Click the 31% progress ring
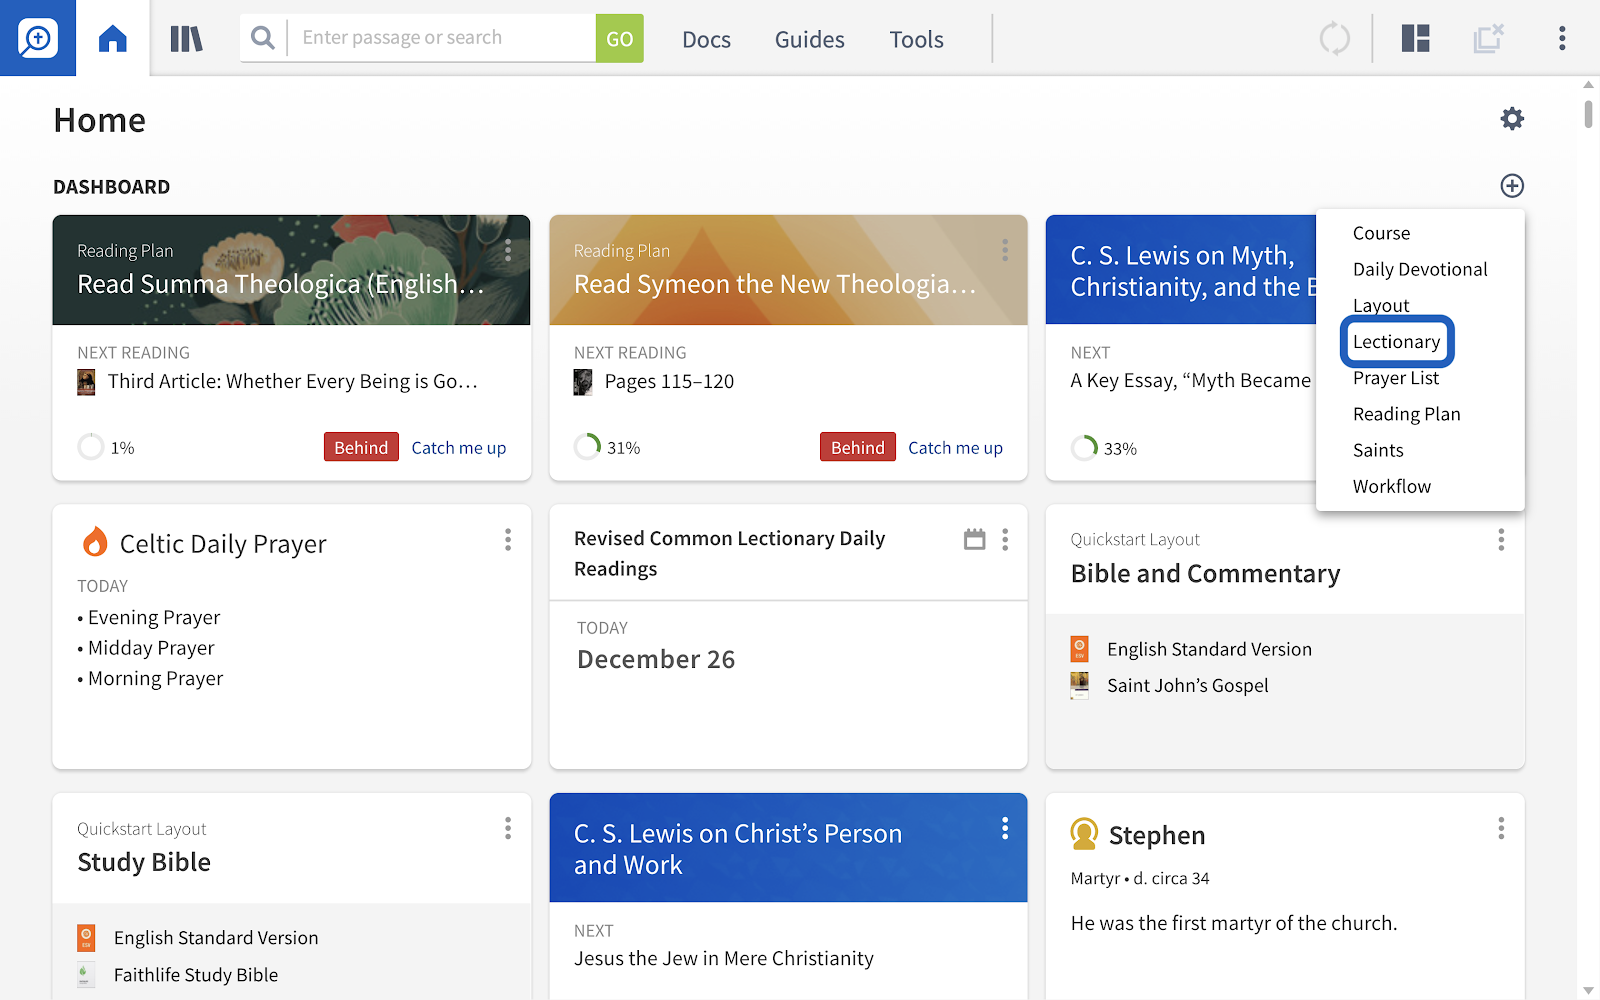This screenshot has height=1000, width=1600. (588, 446)
